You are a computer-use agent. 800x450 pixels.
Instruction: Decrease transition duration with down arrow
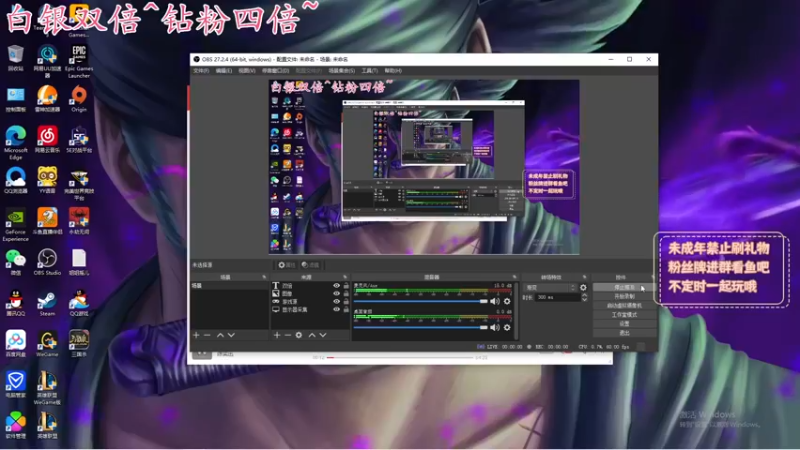click(x=584, y=299)
